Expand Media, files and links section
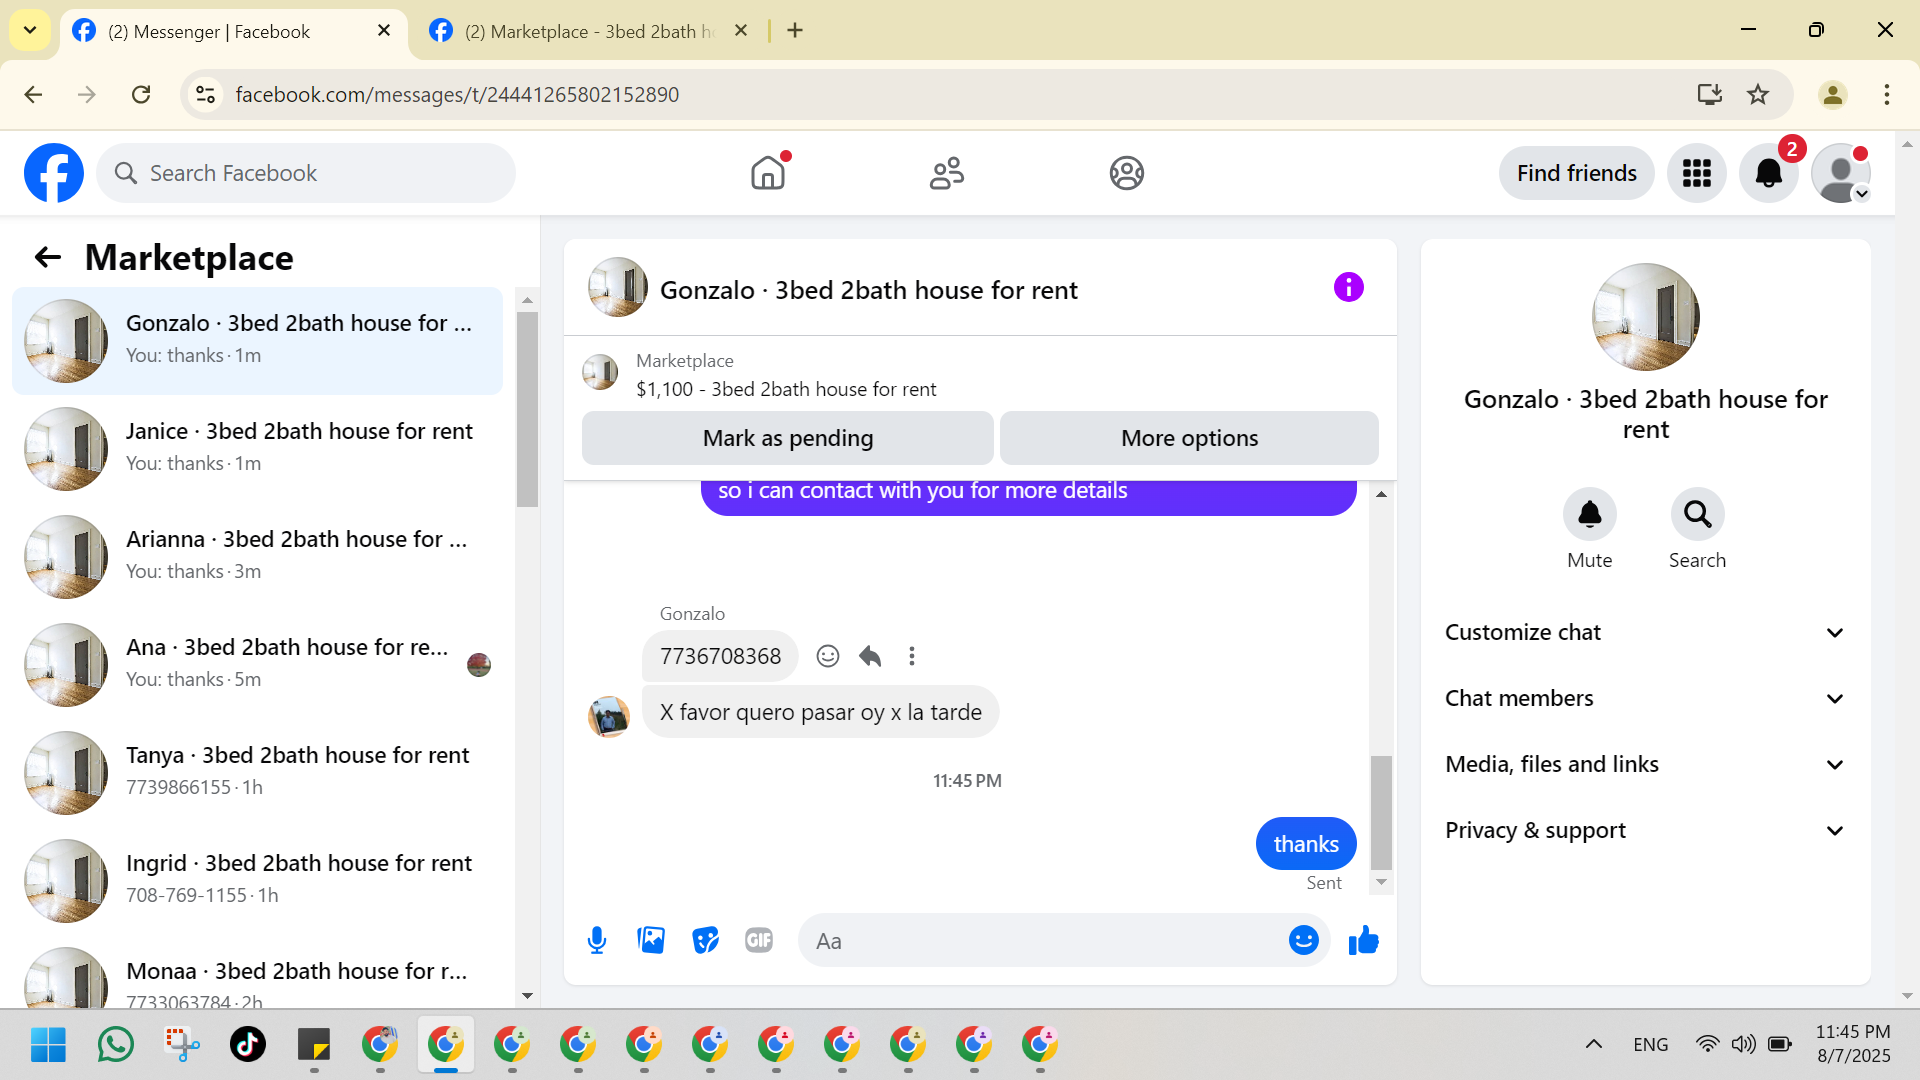 click(x=1645, y=764)
